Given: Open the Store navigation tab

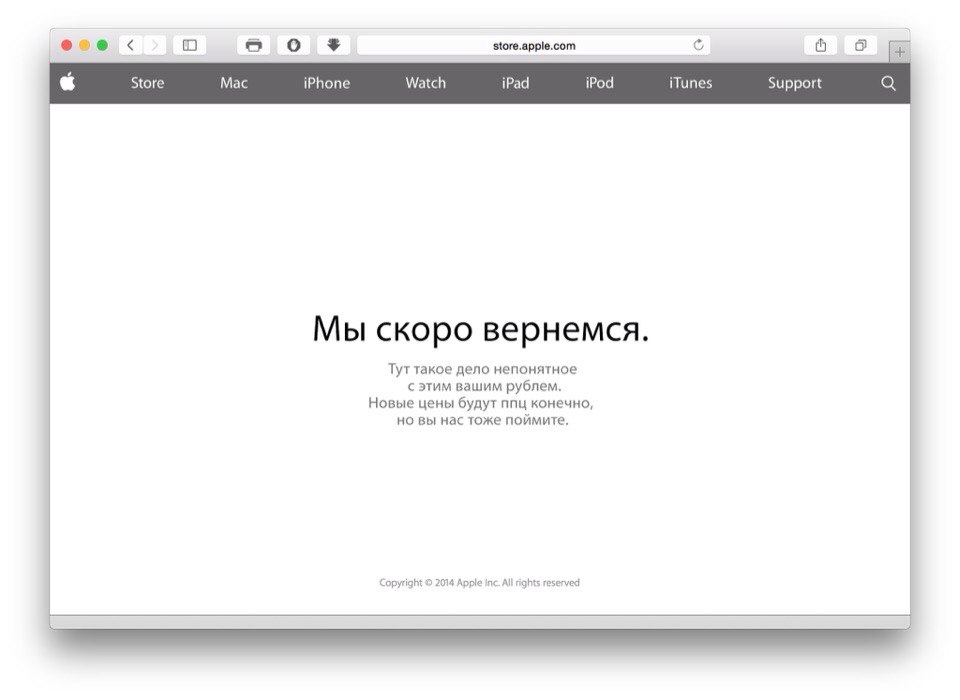Looking at the screenshot, I should click(x=148, y=83).
